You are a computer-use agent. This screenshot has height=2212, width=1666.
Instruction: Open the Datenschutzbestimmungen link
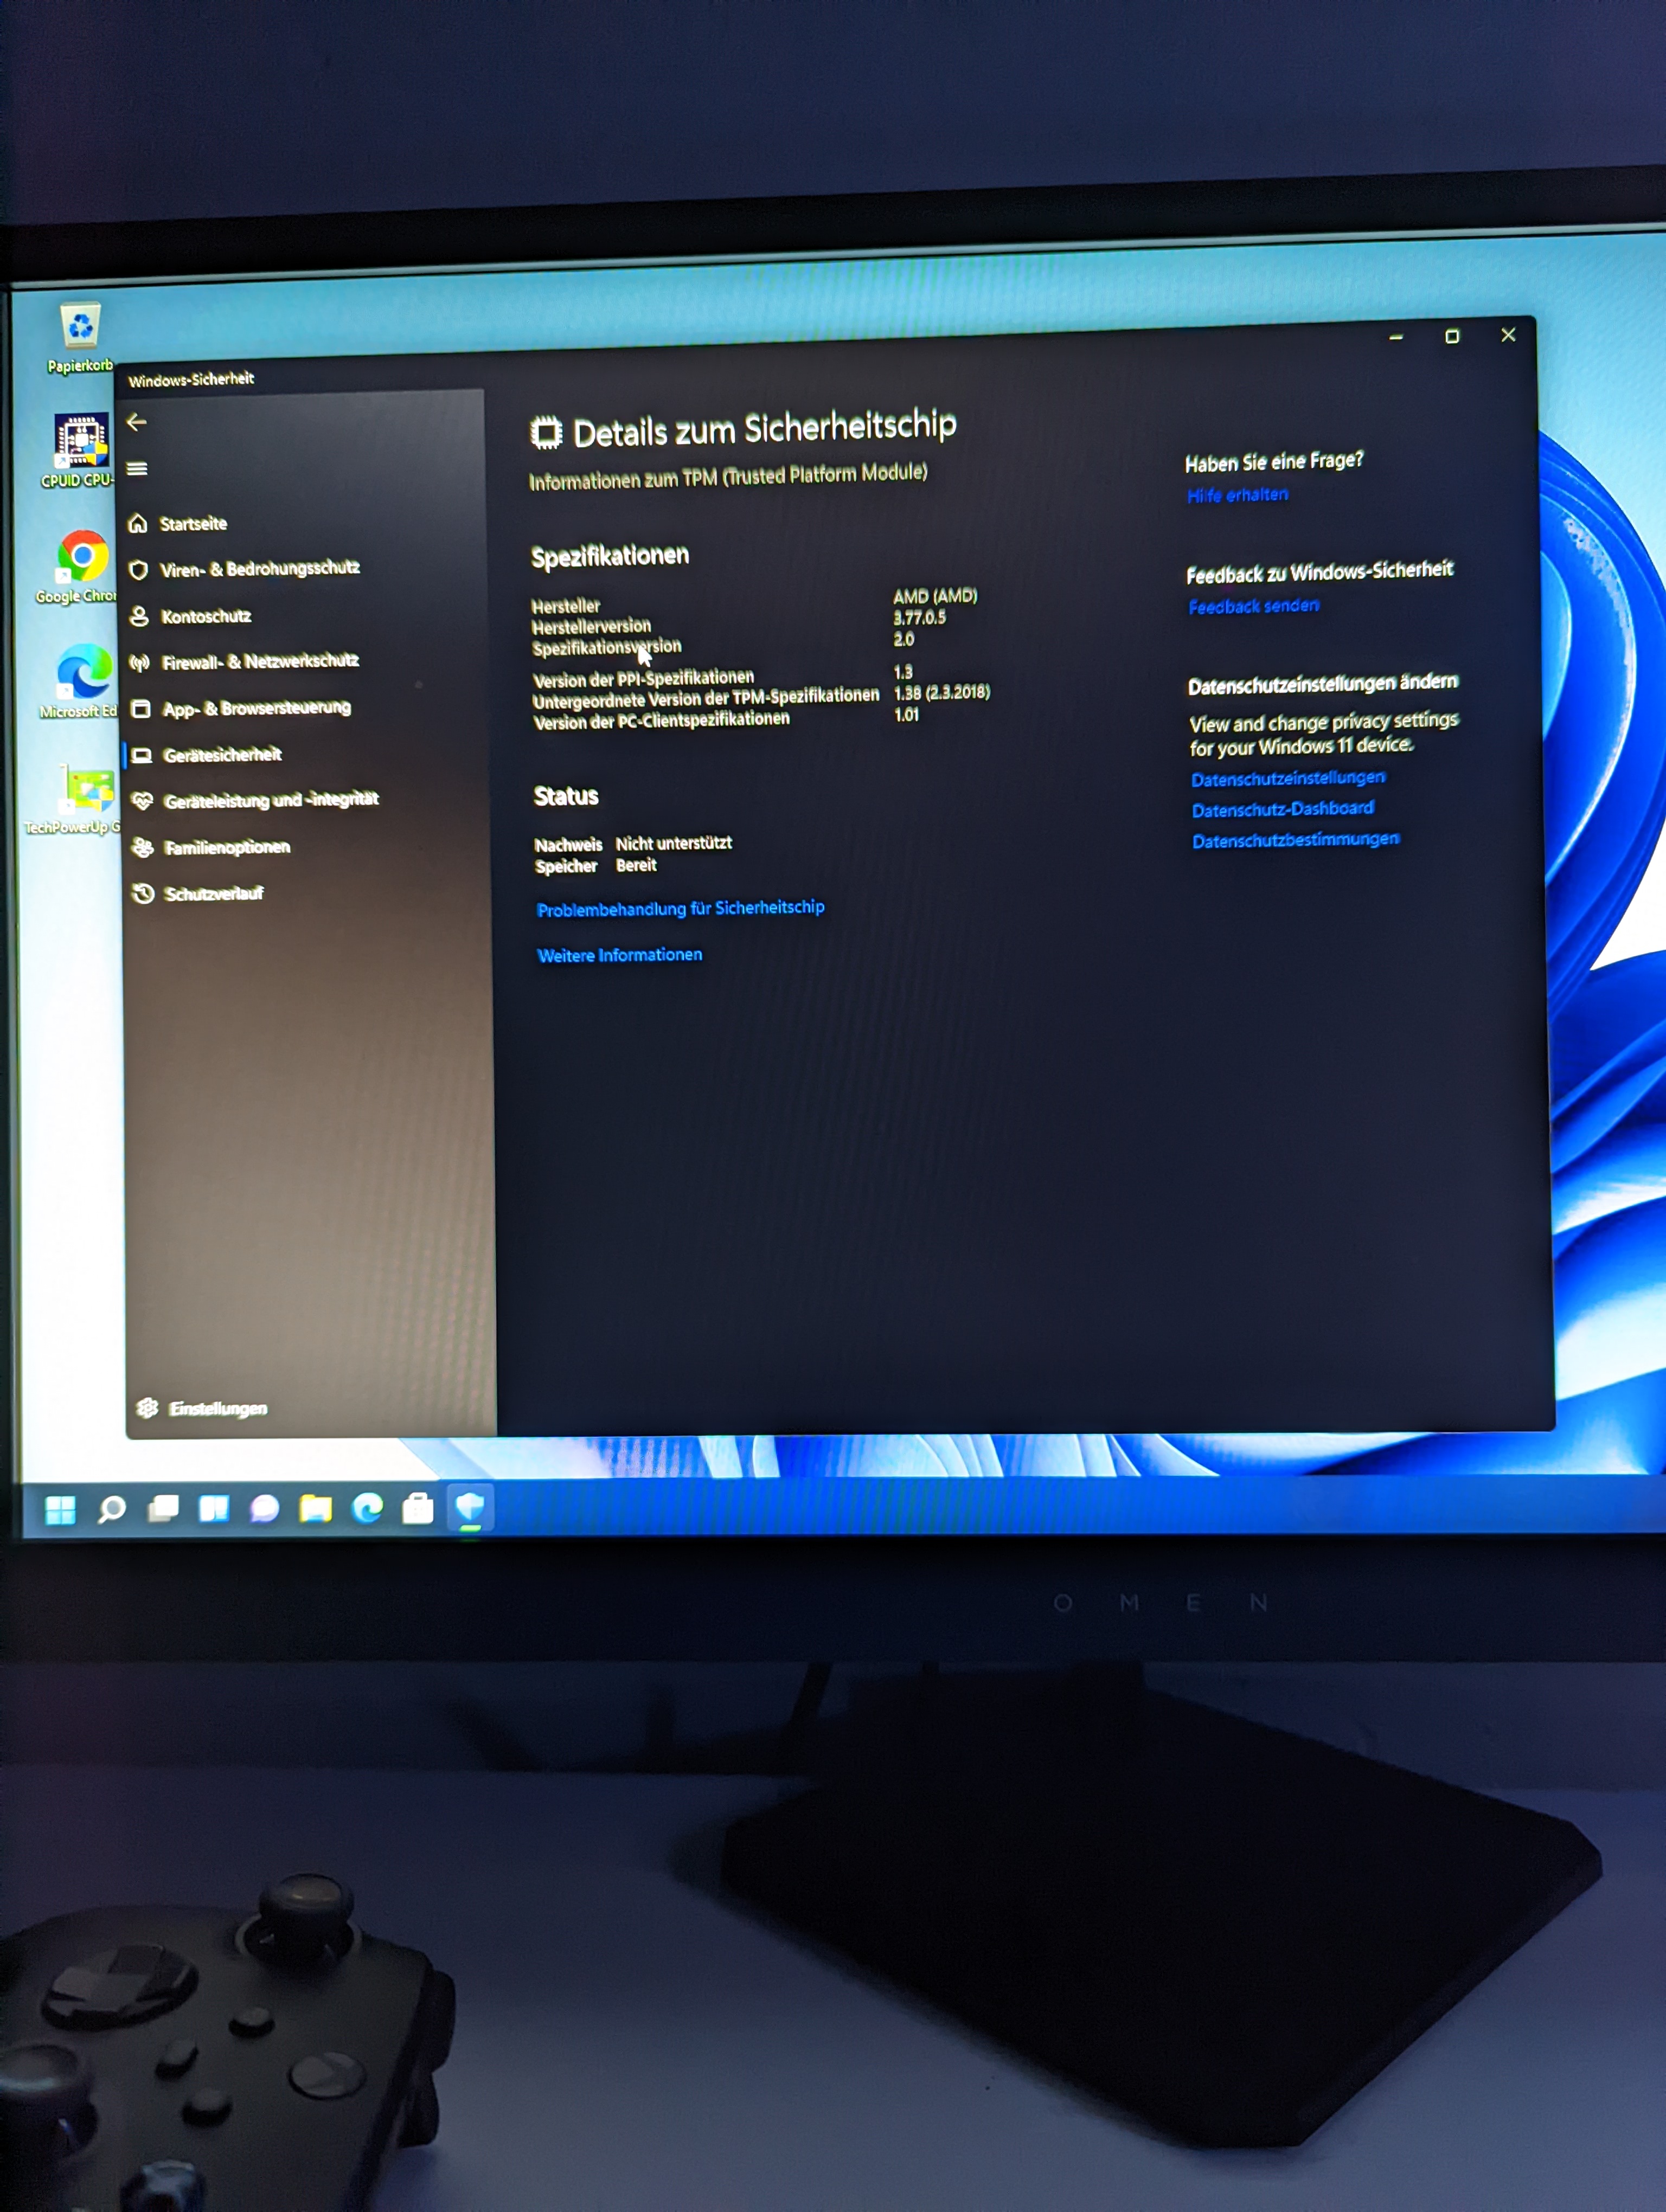pos(1295,840)
